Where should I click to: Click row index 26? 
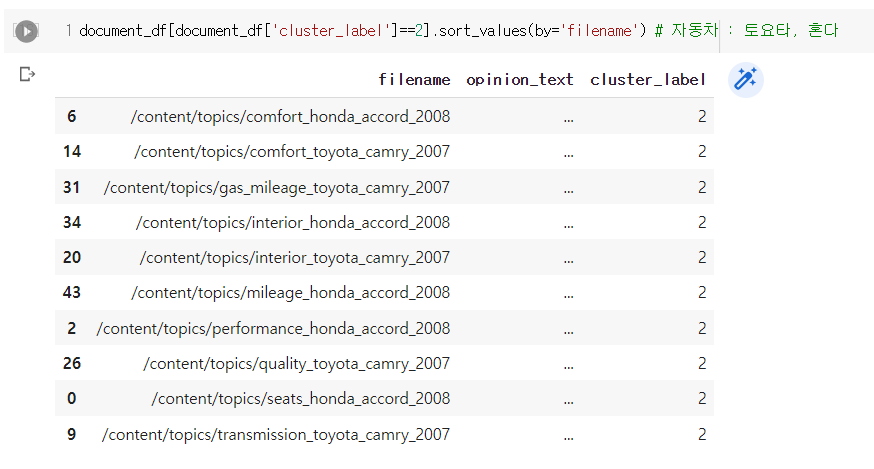72,363
